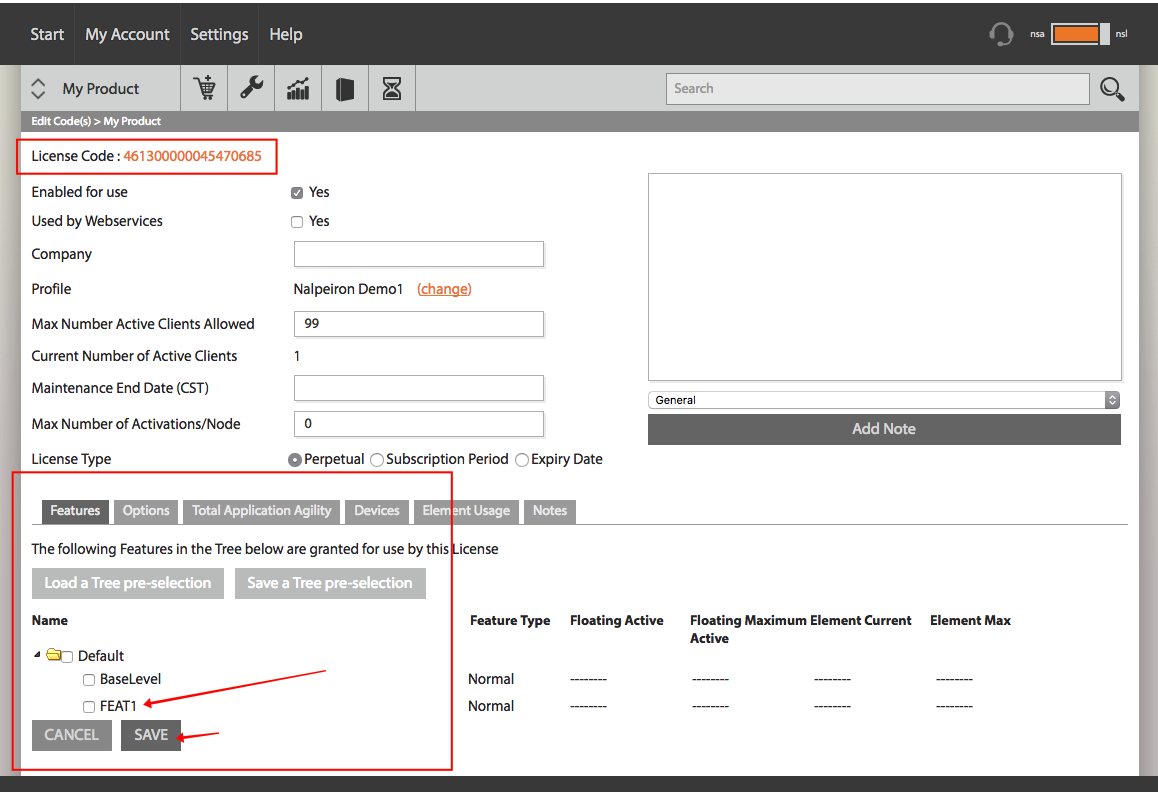Switch to Element Usage tab

[x=466, y=511]
